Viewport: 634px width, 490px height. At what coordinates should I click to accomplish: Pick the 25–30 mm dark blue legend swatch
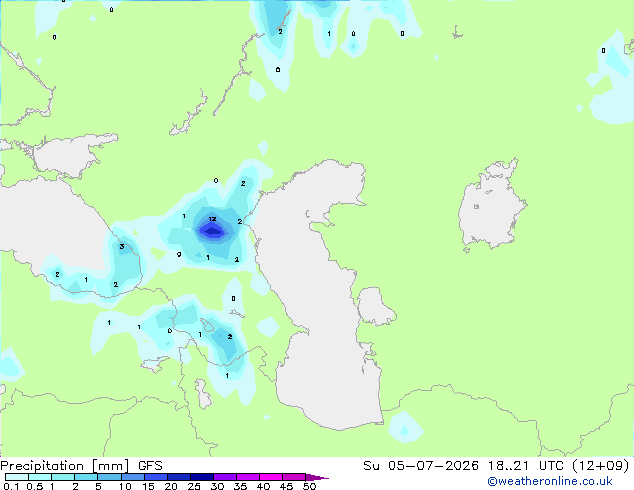[202, 477]
